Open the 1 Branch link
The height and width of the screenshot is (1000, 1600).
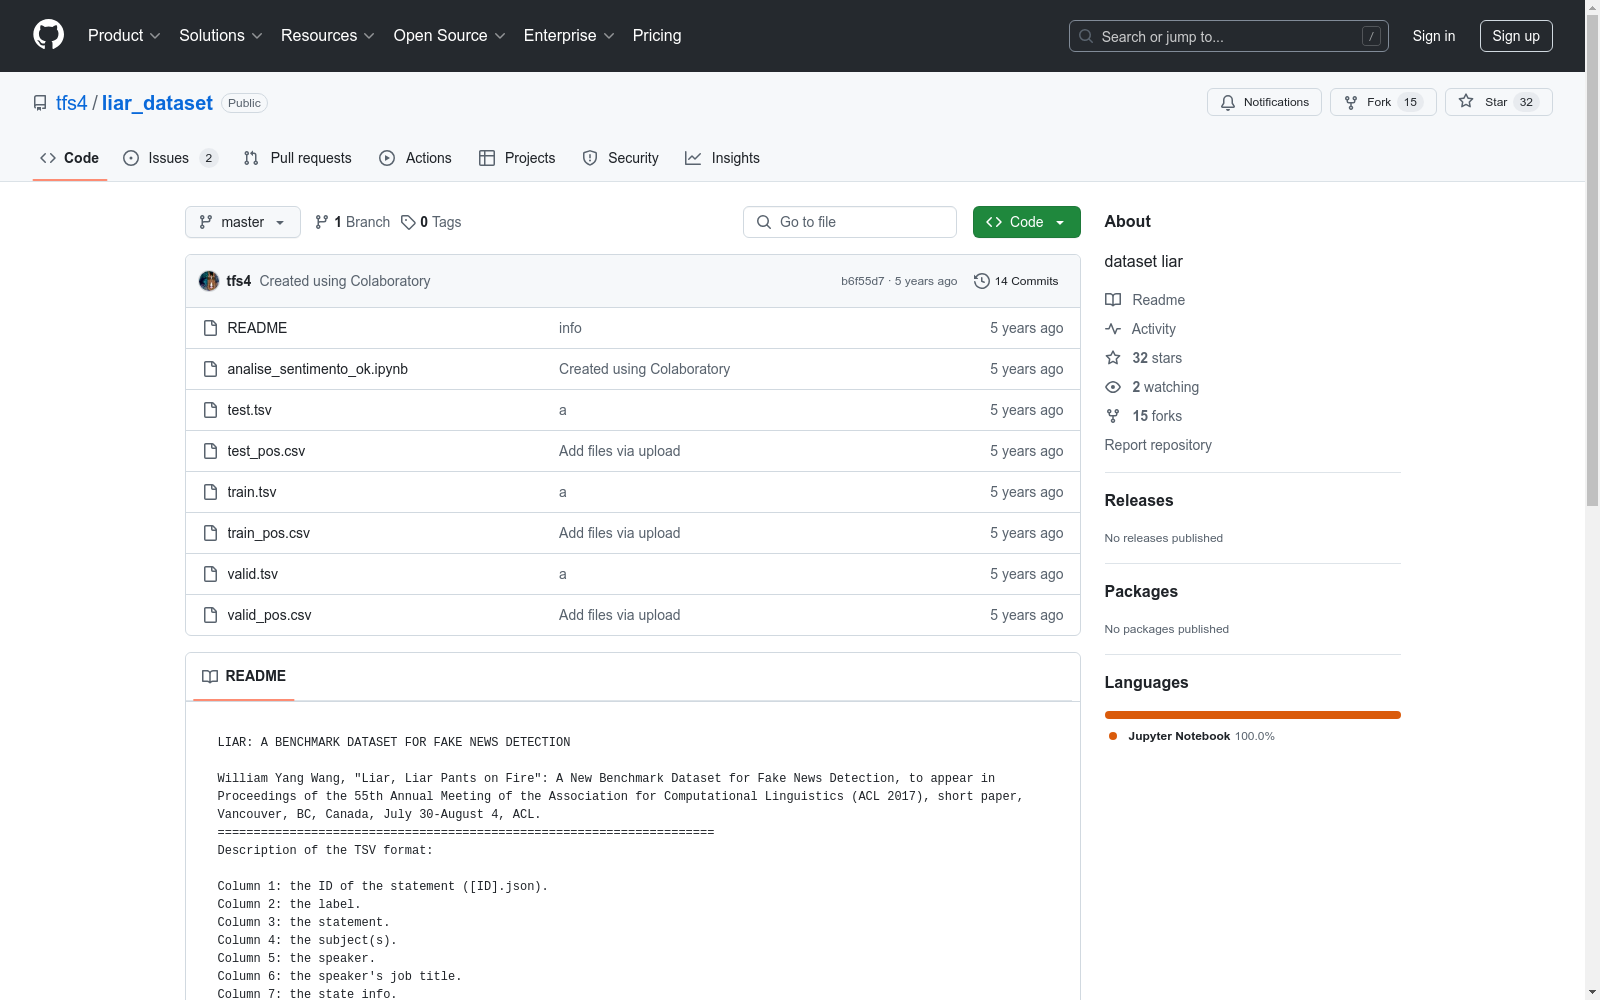pos(353,222)
